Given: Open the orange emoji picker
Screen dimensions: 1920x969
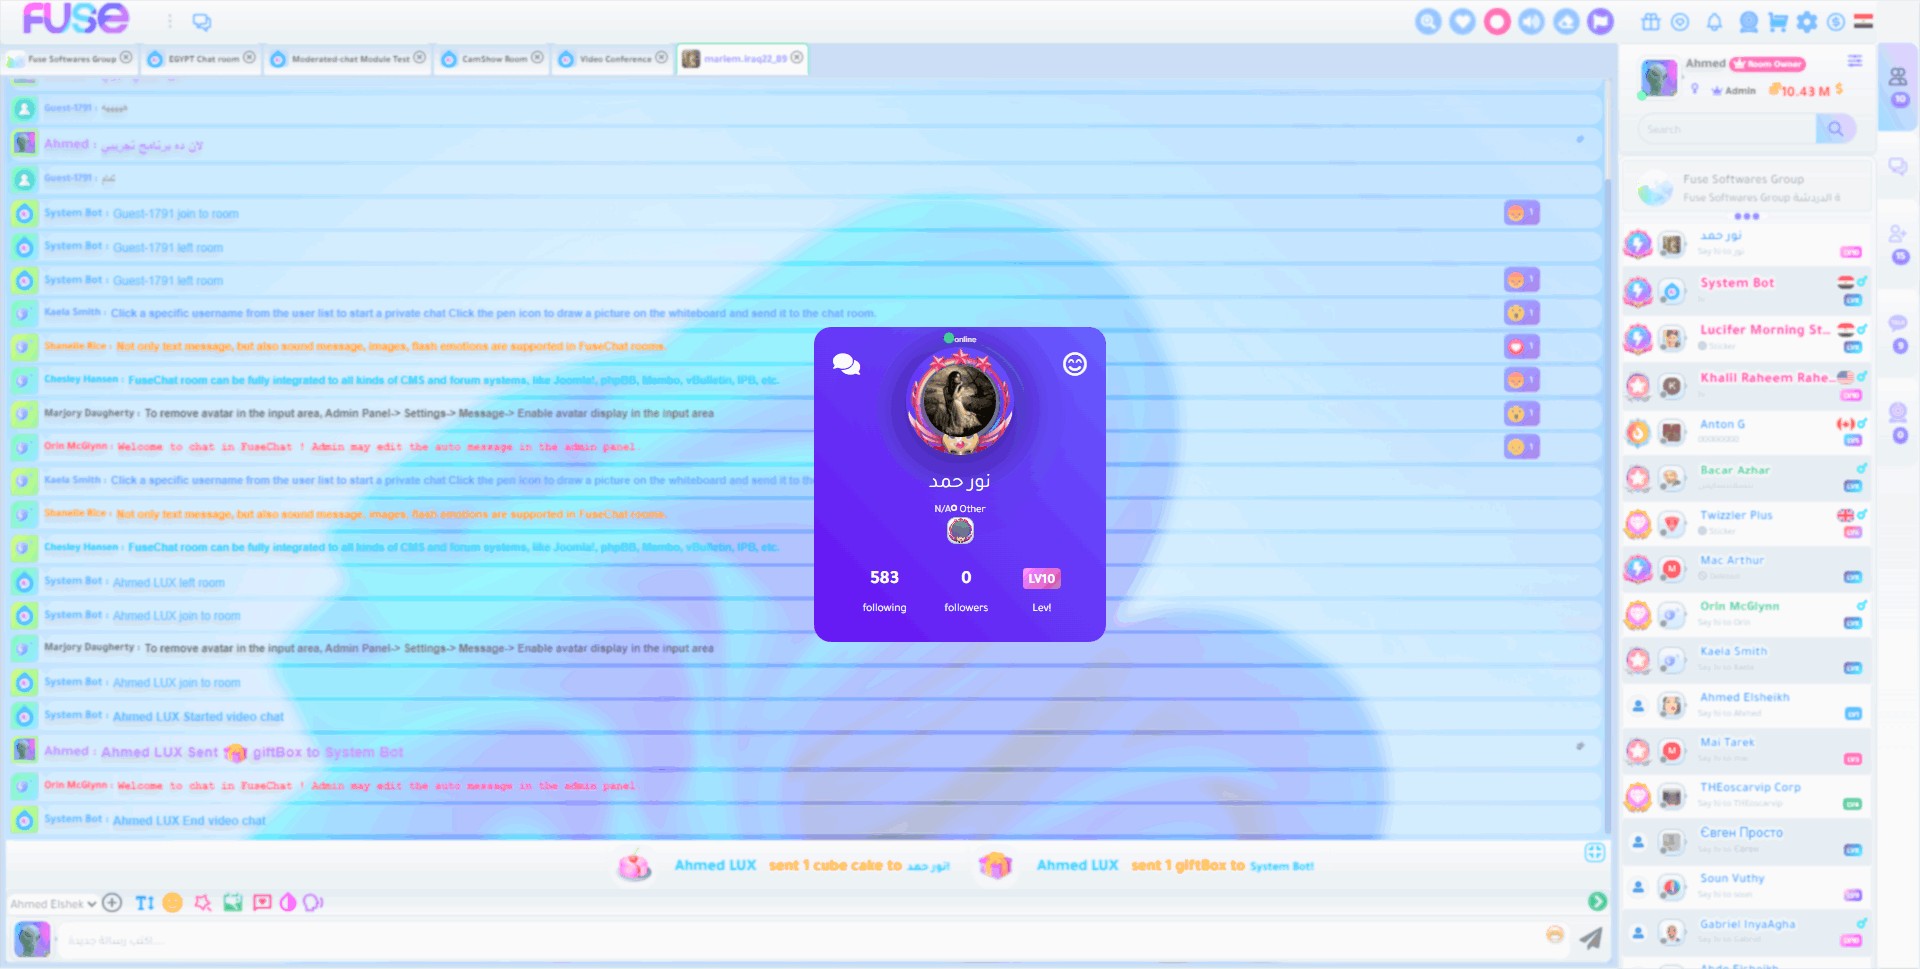Looking at the screenshot, I should [x=172, y=902].
